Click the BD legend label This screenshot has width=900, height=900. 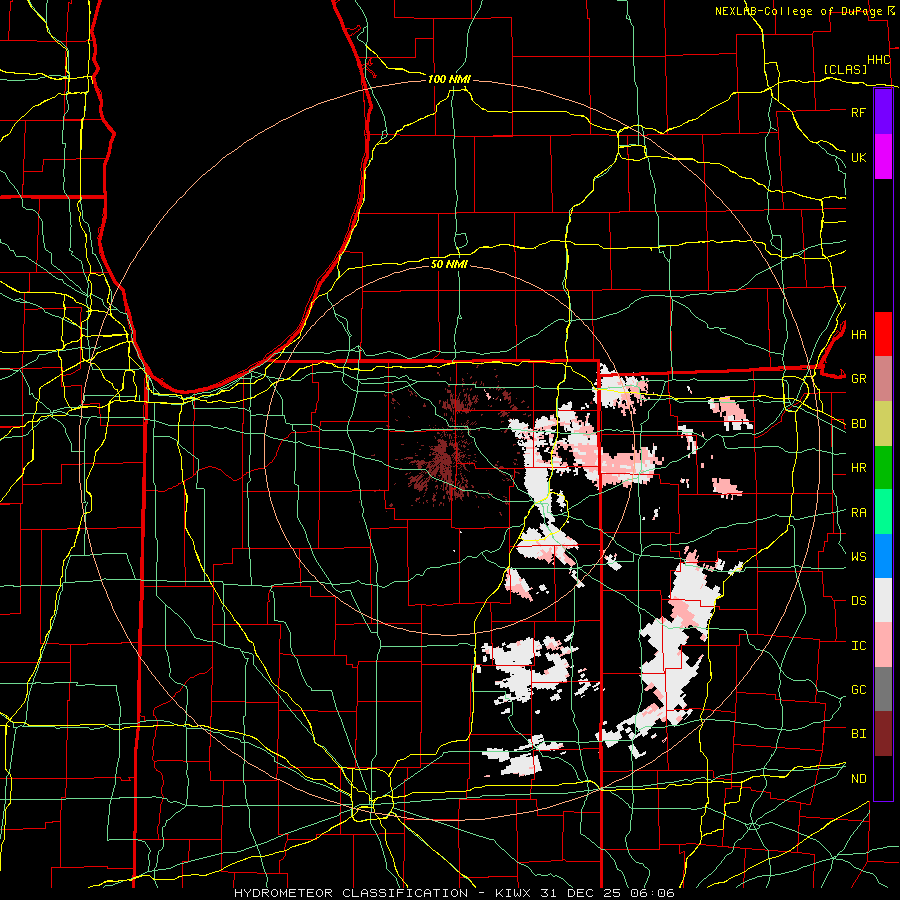(858, 424)
